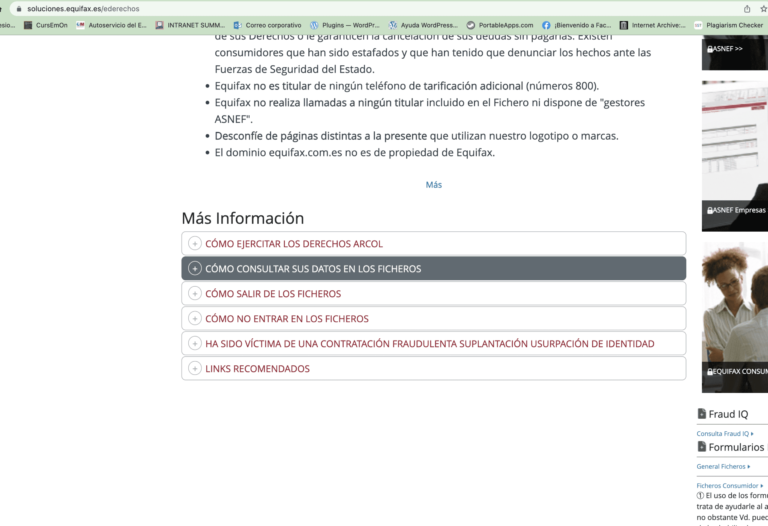Click the Más link below the list
The width and height of the screenshot is (768, 526).
[x=433, y=185]
